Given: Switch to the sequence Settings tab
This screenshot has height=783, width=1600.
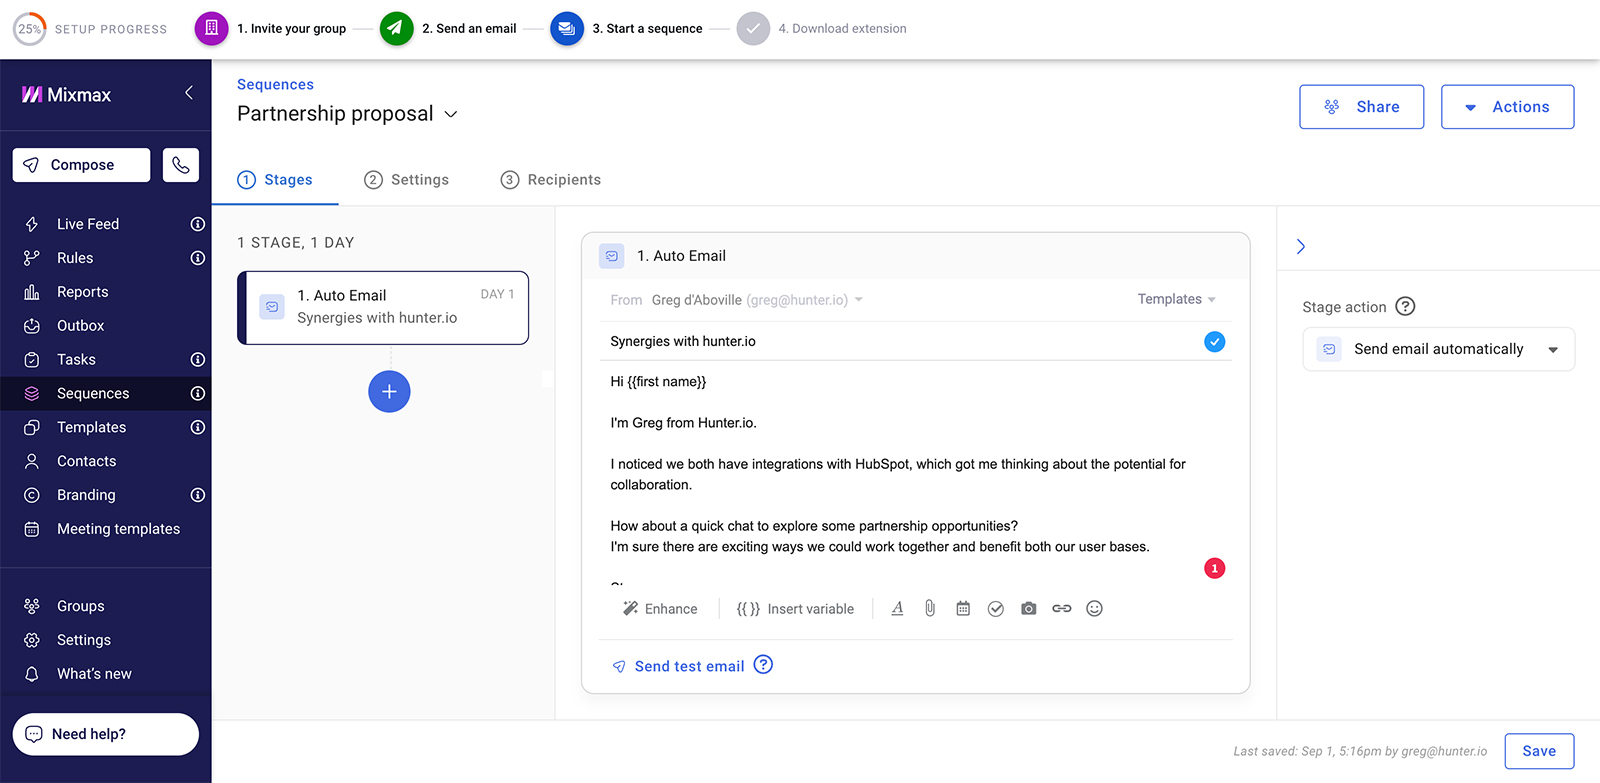Looking at the screenshot, I should coord(406,180).
